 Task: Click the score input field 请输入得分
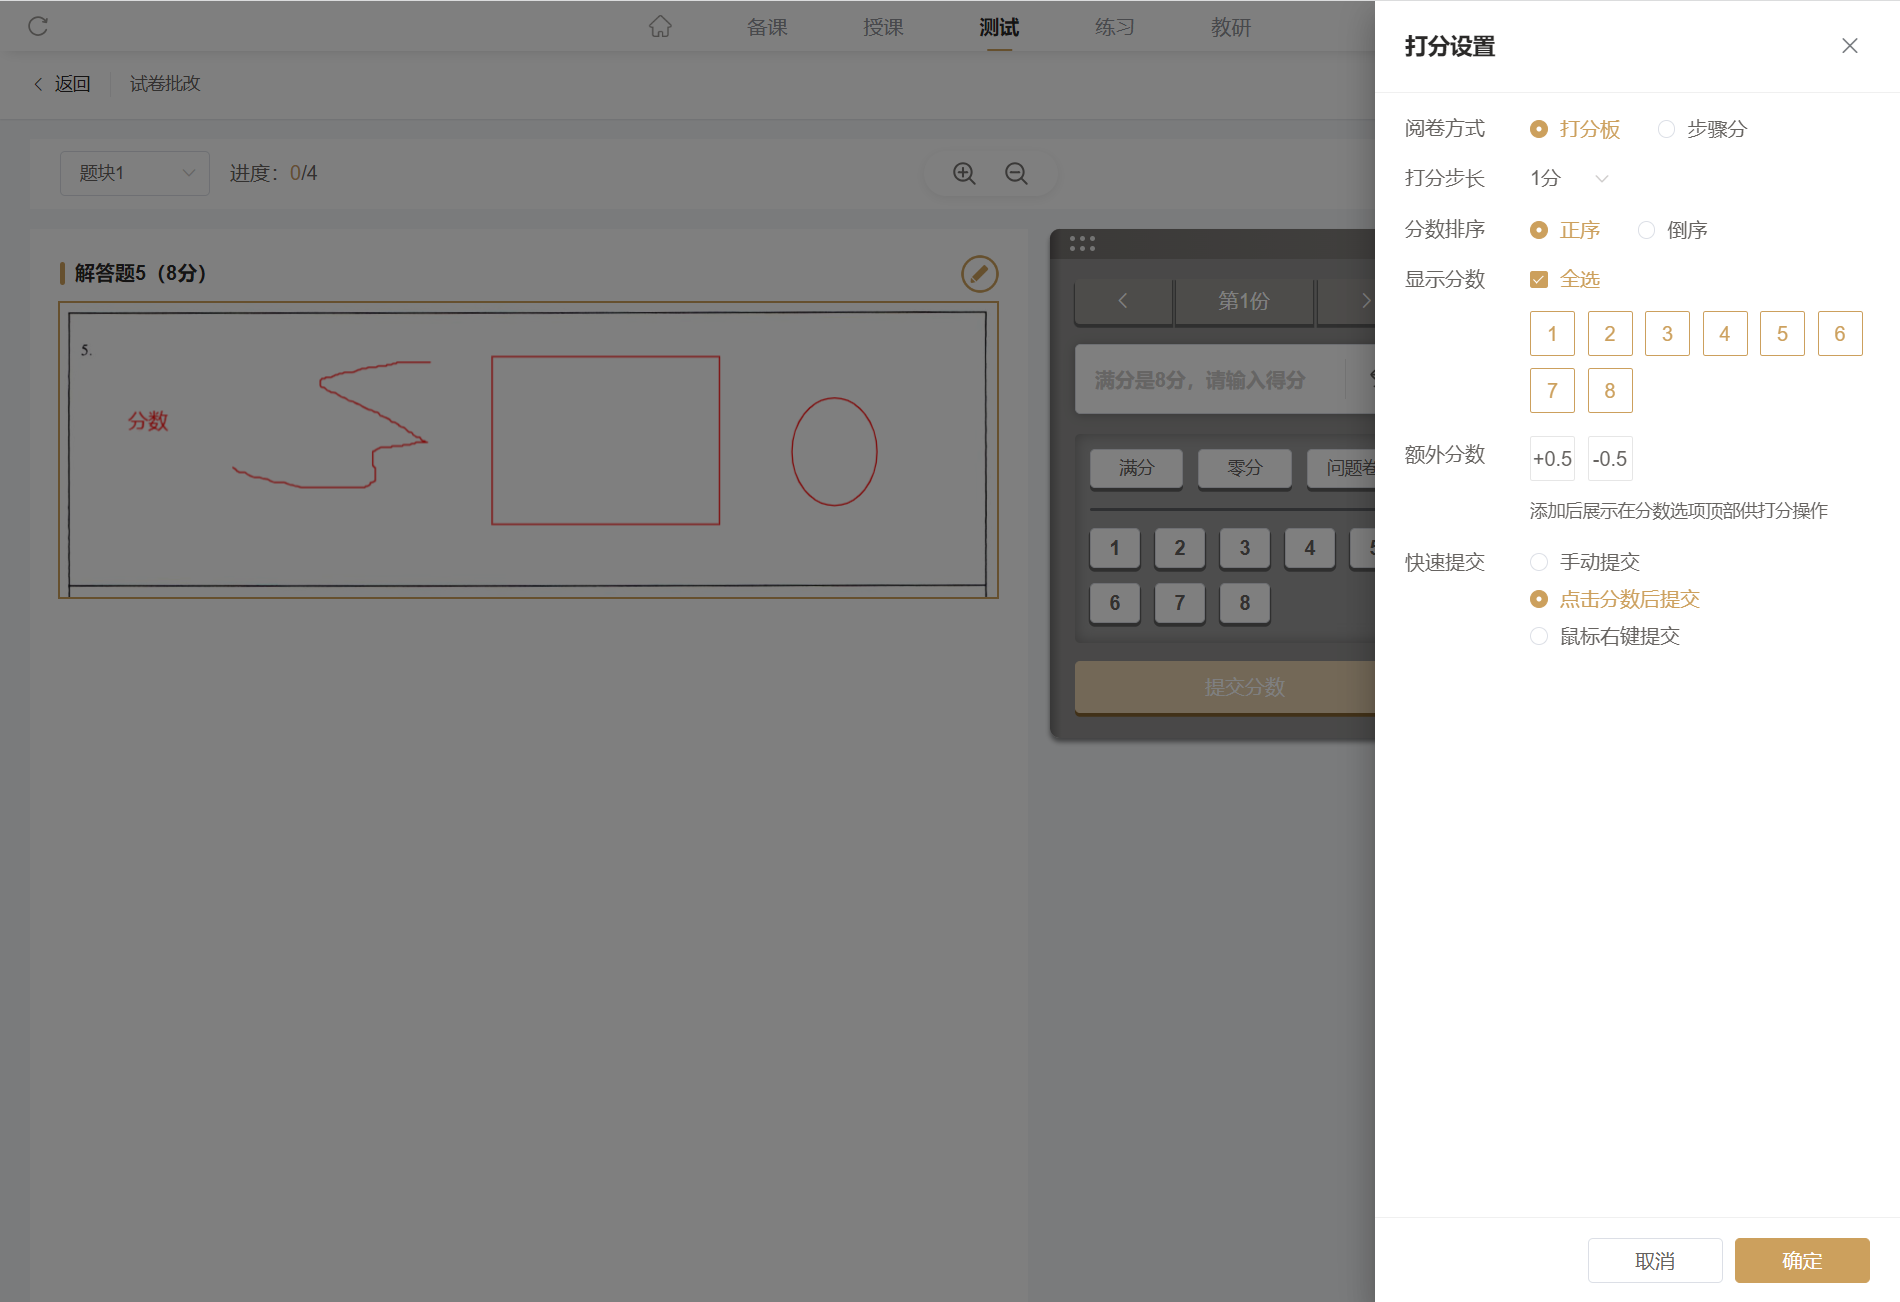click(1210, 380)
